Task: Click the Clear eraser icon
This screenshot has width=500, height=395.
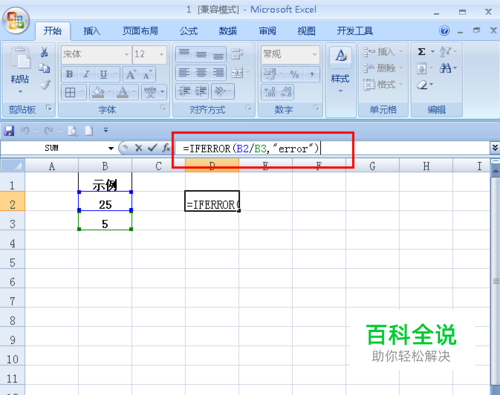Action: [422, 85]
